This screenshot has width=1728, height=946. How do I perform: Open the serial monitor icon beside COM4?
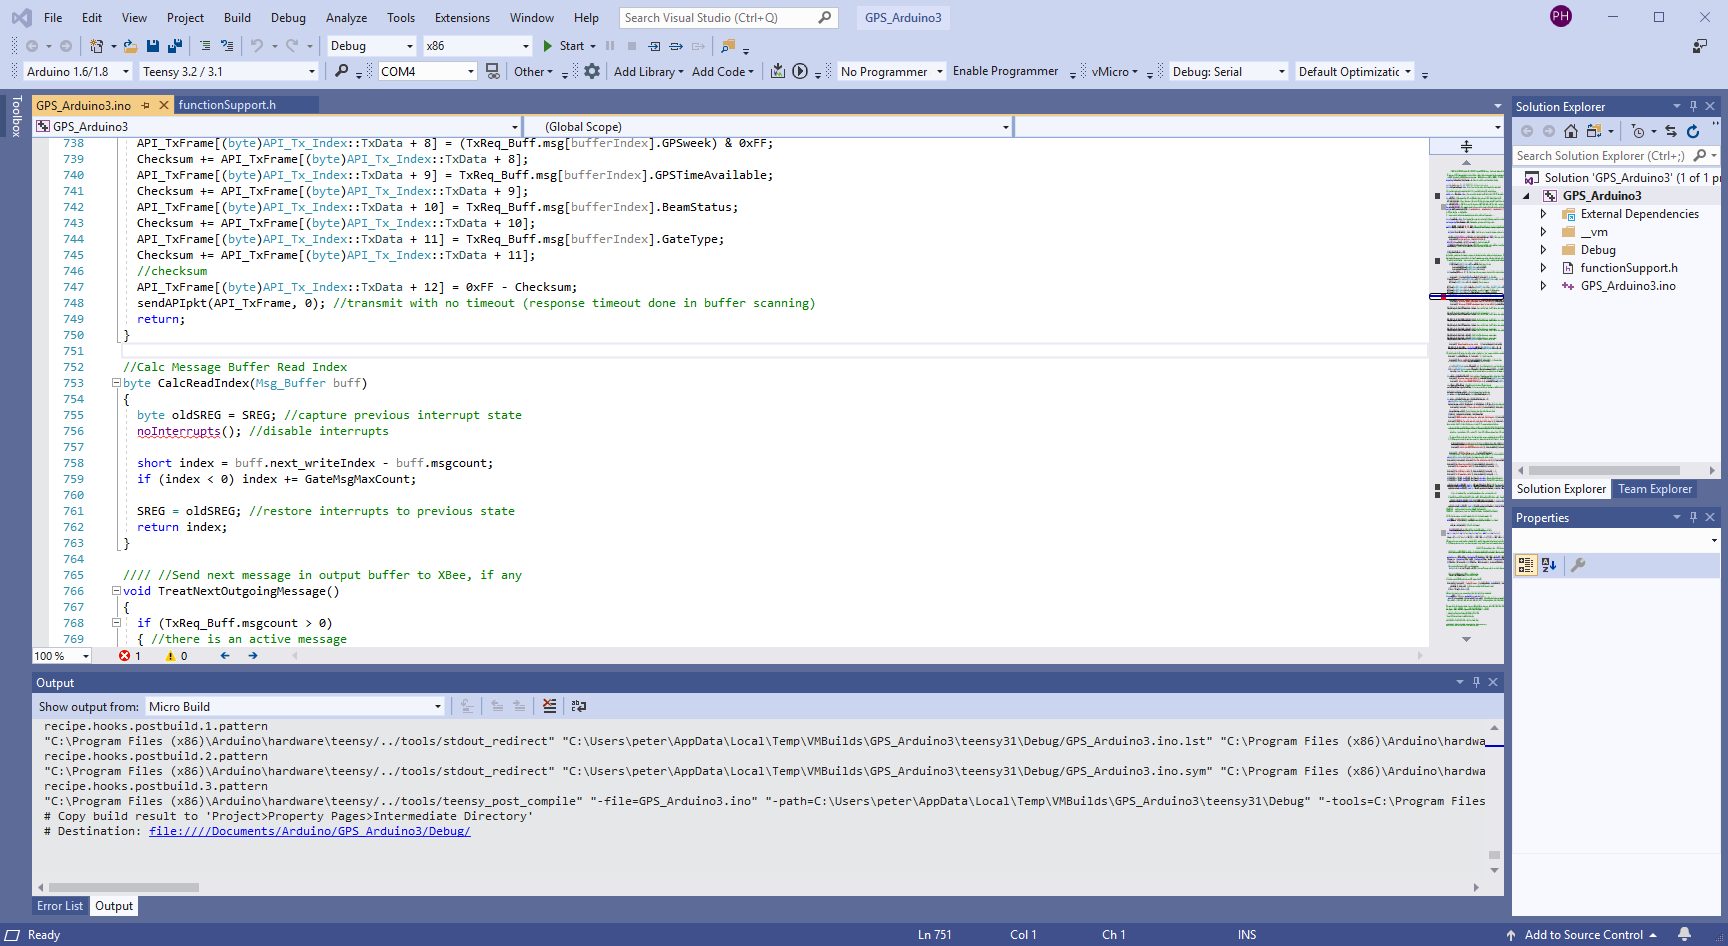492,71
